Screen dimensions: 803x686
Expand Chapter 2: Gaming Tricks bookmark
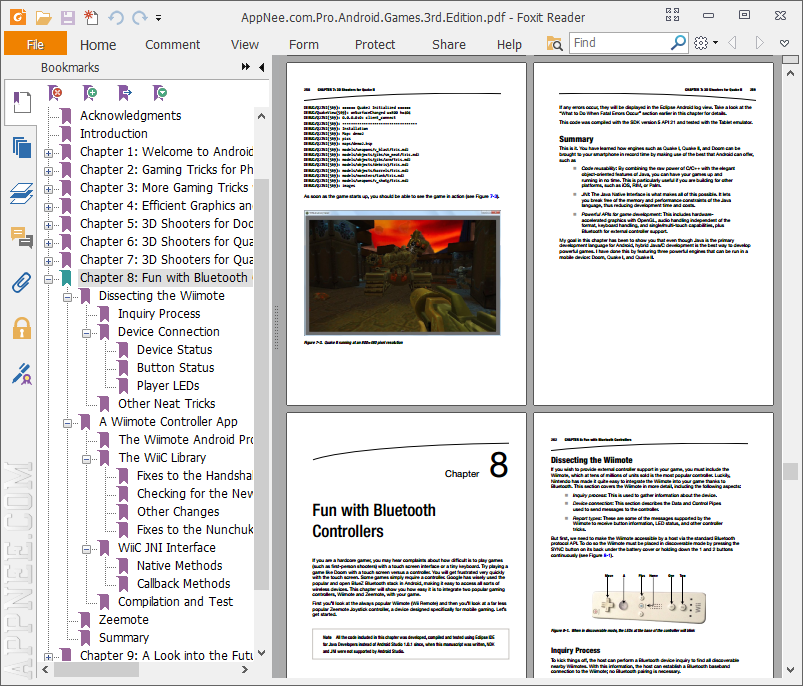48,170
